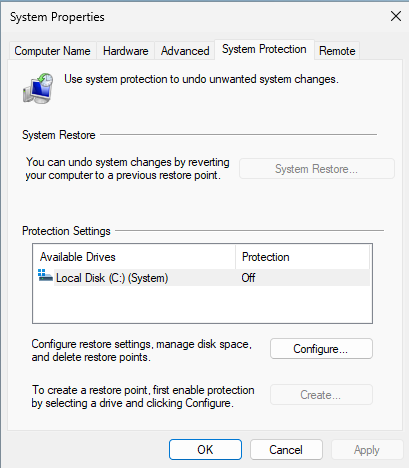The image size is (409, 468).
Task: Click the Protection column header
Action: click(302, 257)
